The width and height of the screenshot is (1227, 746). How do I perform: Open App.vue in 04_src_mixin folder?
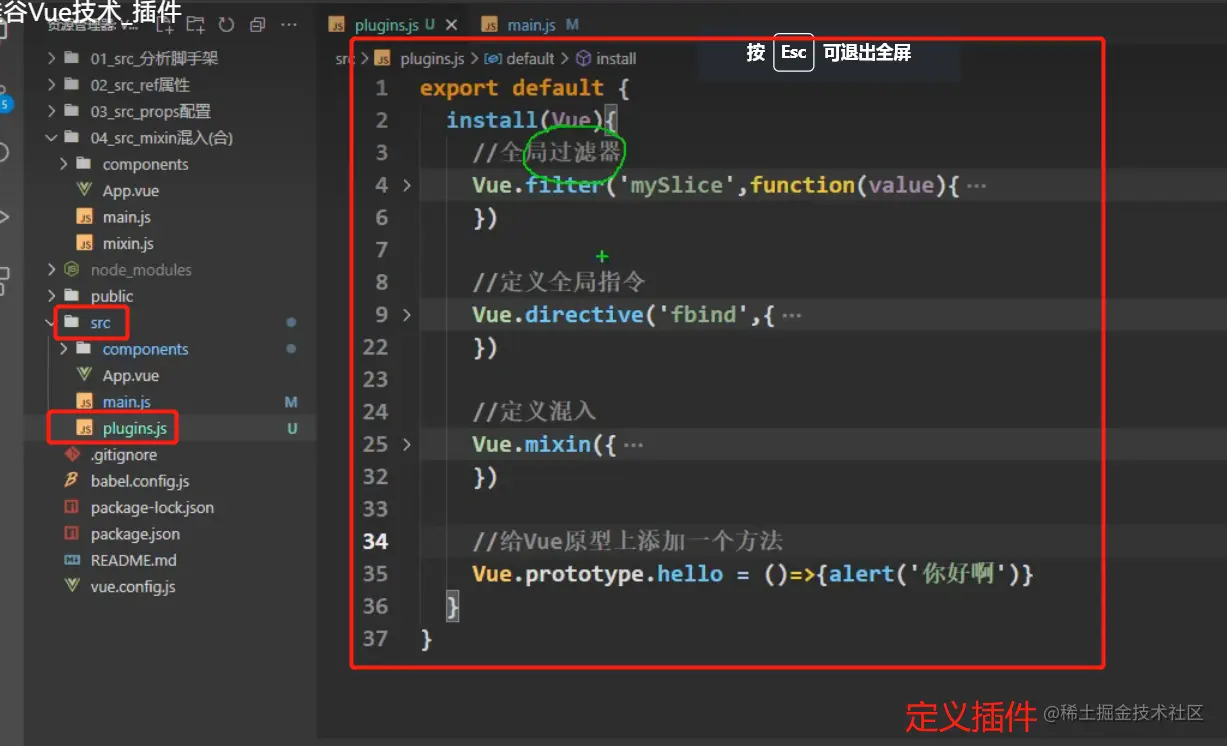(130, 191)
